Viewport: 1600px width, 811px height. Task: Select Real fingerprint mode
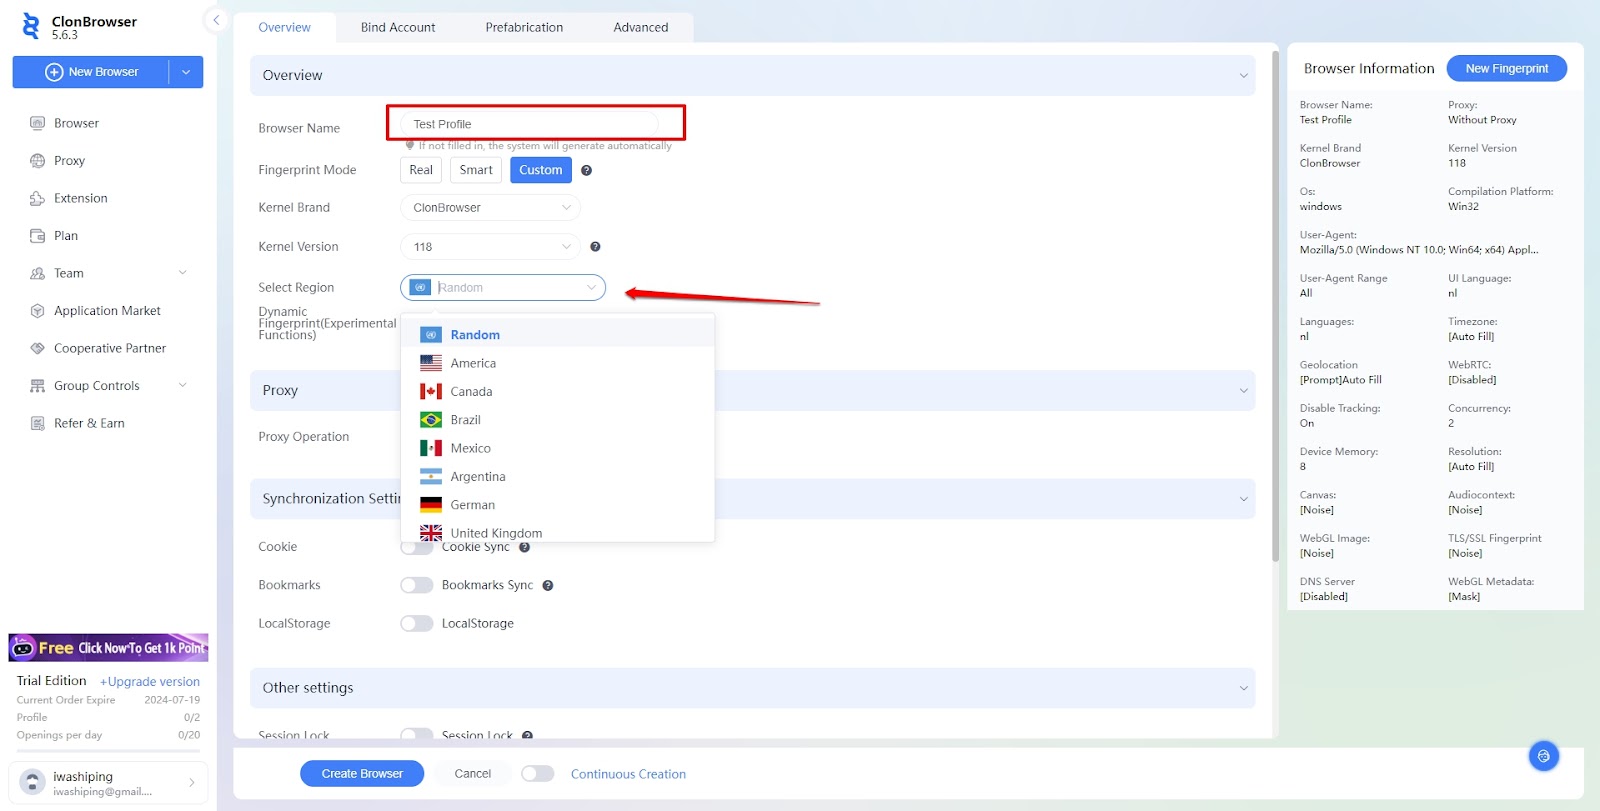421,170
